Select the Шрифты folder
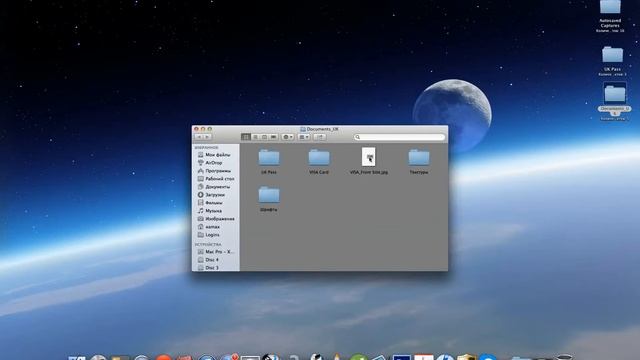The image size is (640, 360). pos(269,195)
